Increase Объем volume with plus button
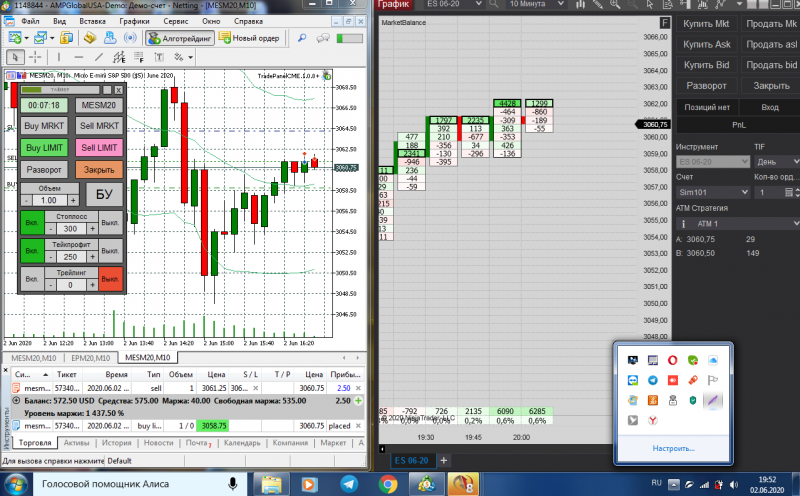The width and height of the screenshot is (800, 496). pos(73,201)
